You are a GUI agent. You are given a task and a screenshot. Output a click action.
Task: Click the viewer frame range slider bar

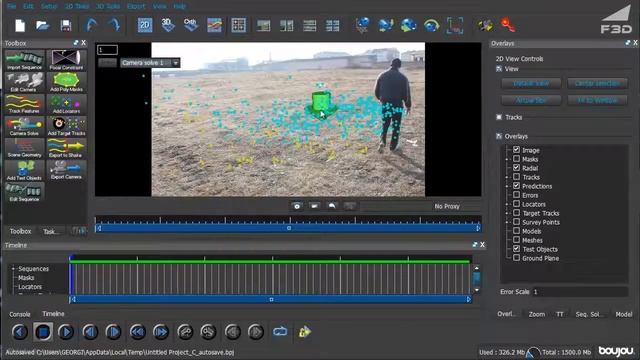288,228
